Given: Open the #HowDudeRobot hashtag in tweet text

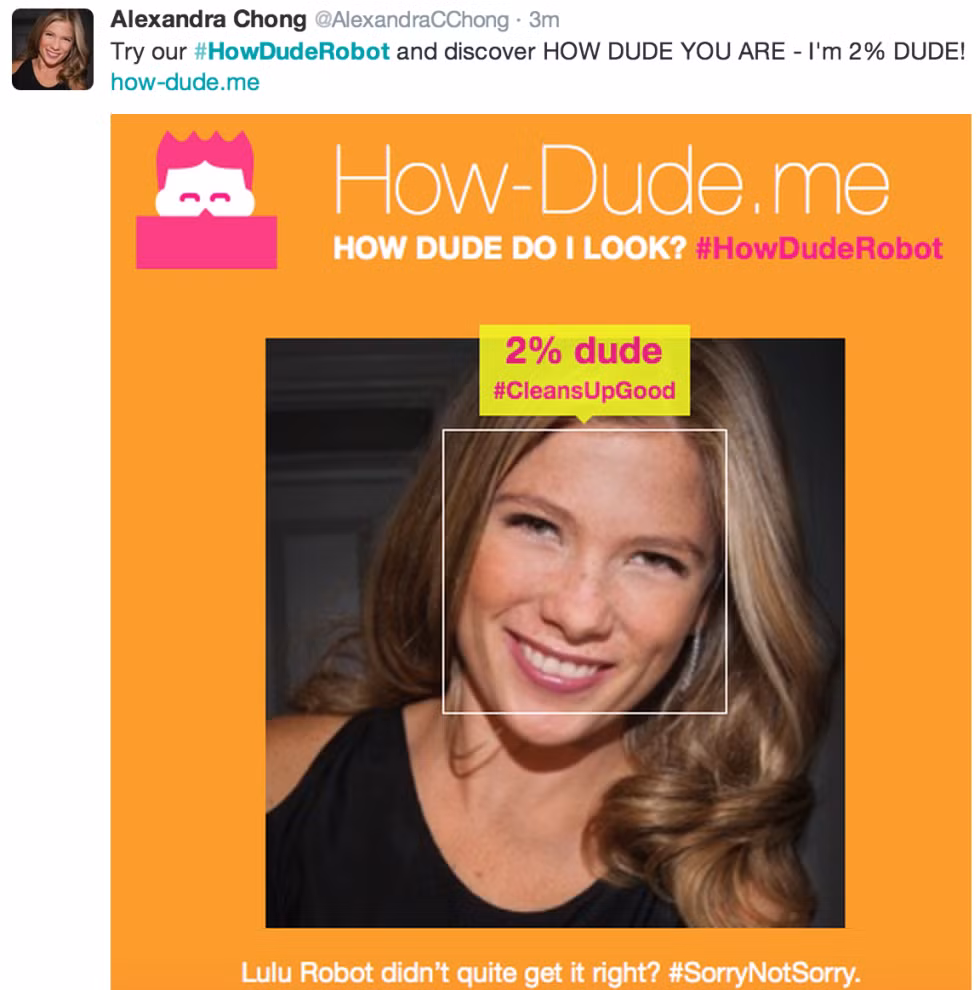Looking at the screenshot, I should (x=292, y=51).
